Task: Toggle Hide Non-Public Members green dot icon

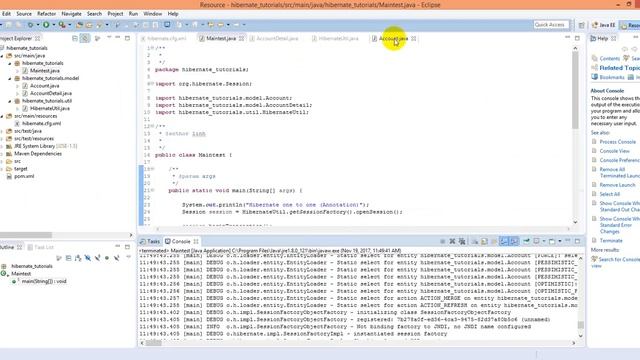Action: 107,258
